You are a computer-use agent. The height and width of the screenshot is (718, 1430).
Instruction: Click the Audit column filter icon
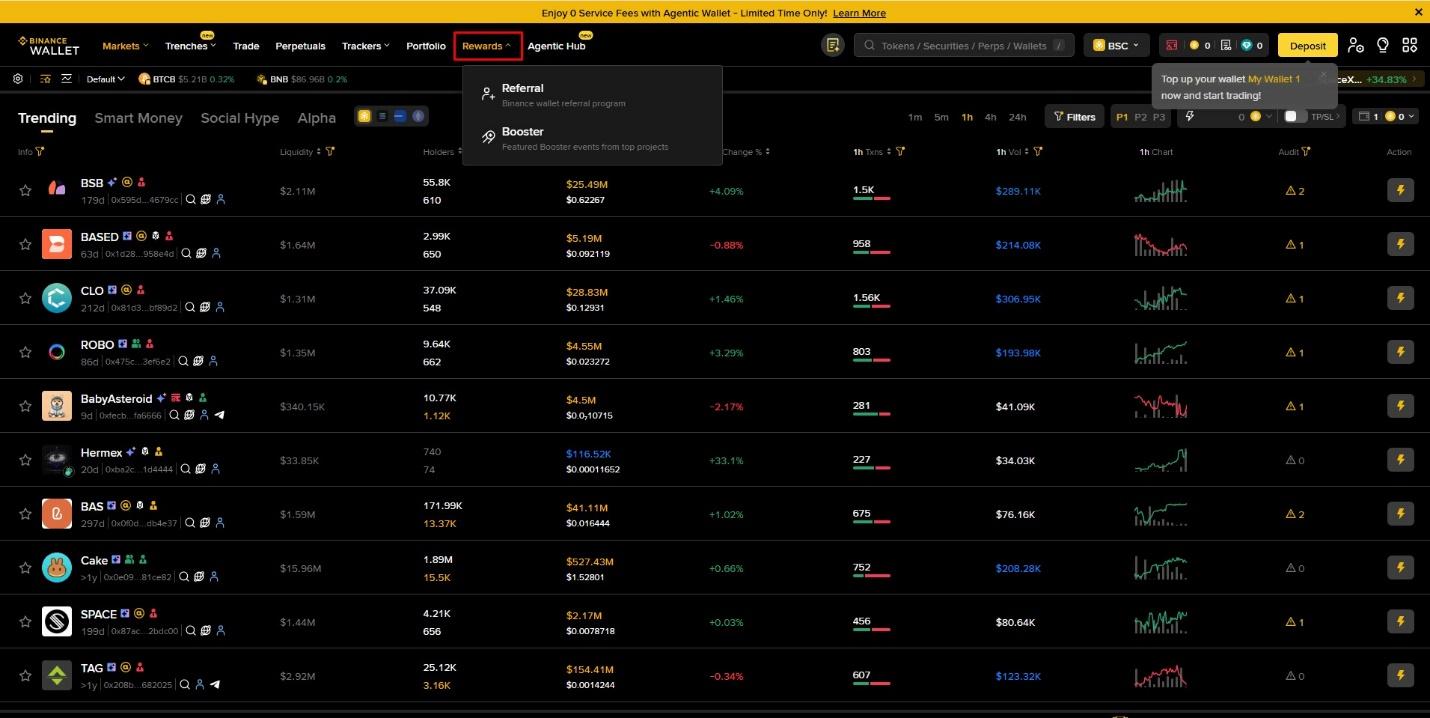pos(1306,152)
